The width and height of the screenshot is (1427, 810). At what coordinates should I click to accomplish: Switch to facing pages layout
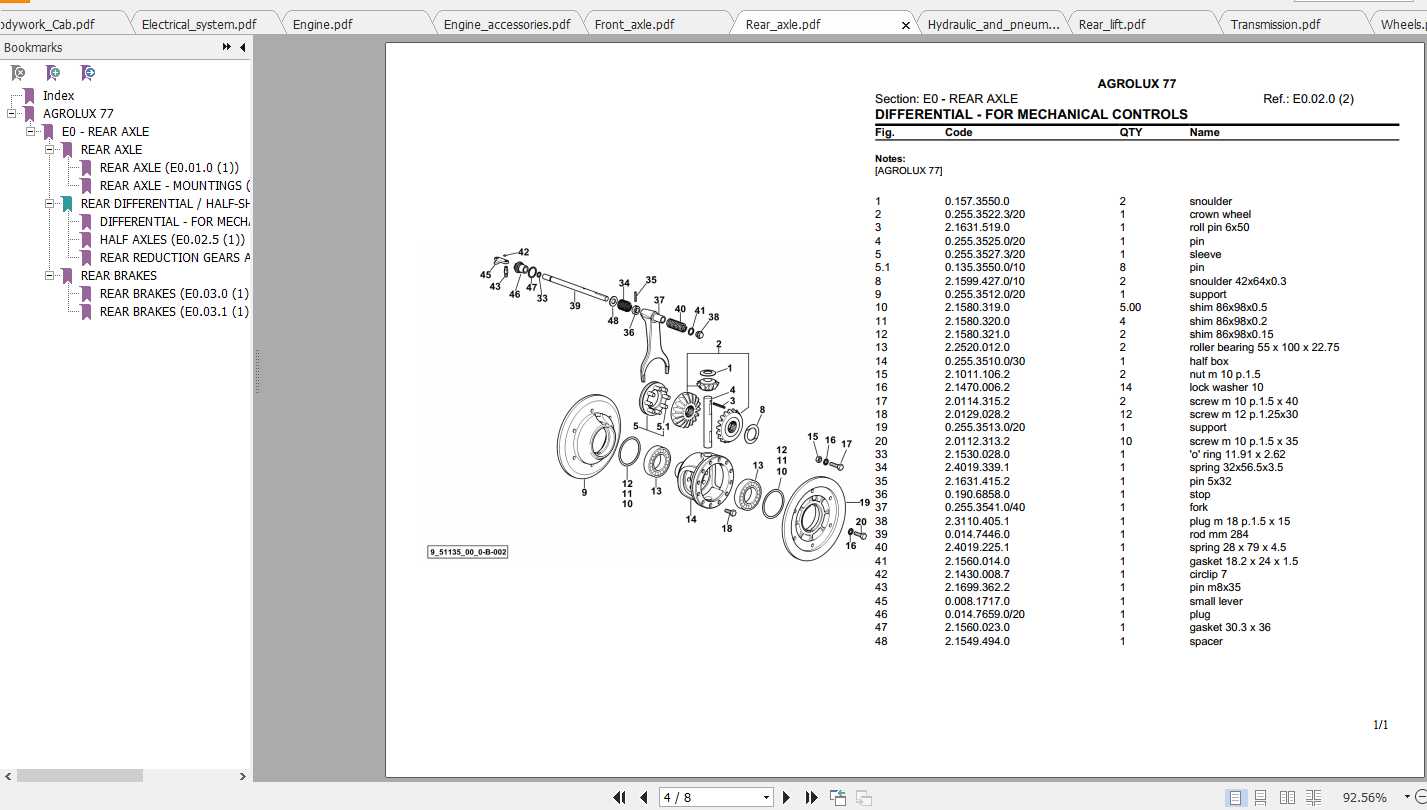1286,797
